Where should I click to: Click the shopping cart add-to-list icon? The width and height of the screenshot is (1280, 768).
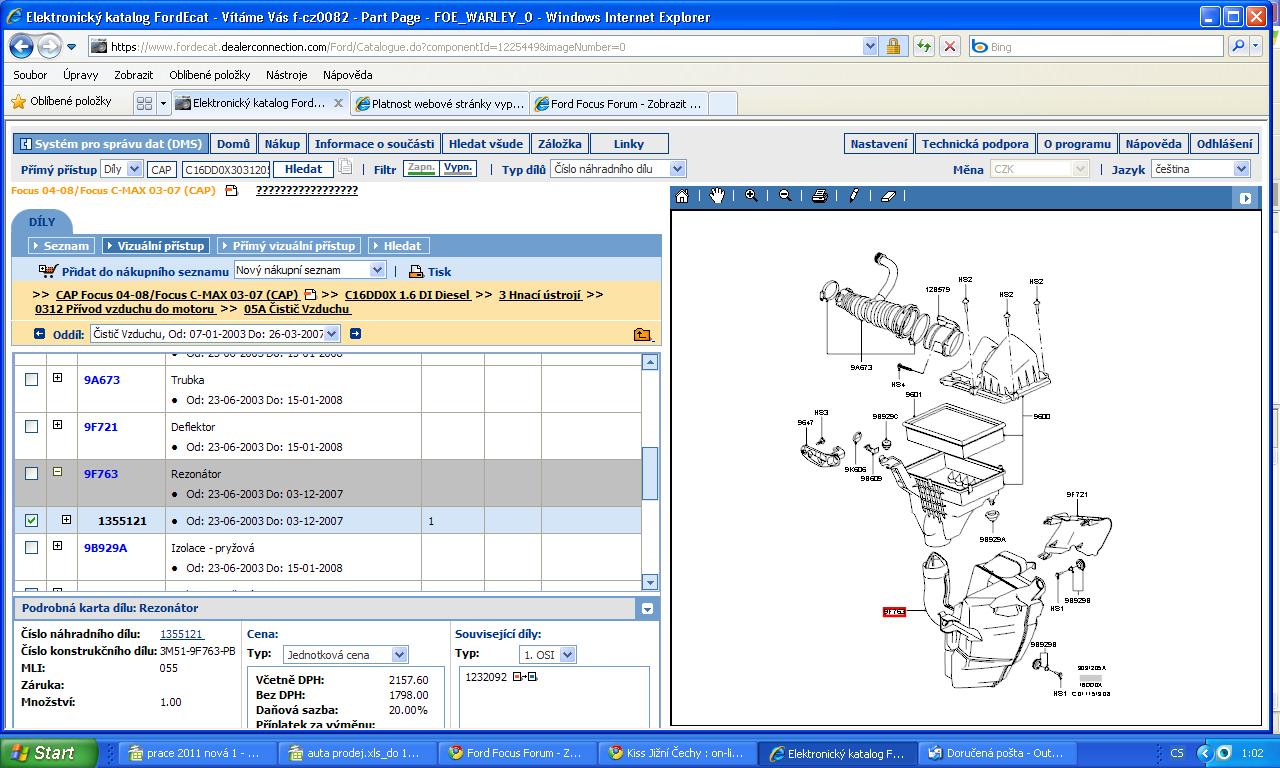coord(48,270)
